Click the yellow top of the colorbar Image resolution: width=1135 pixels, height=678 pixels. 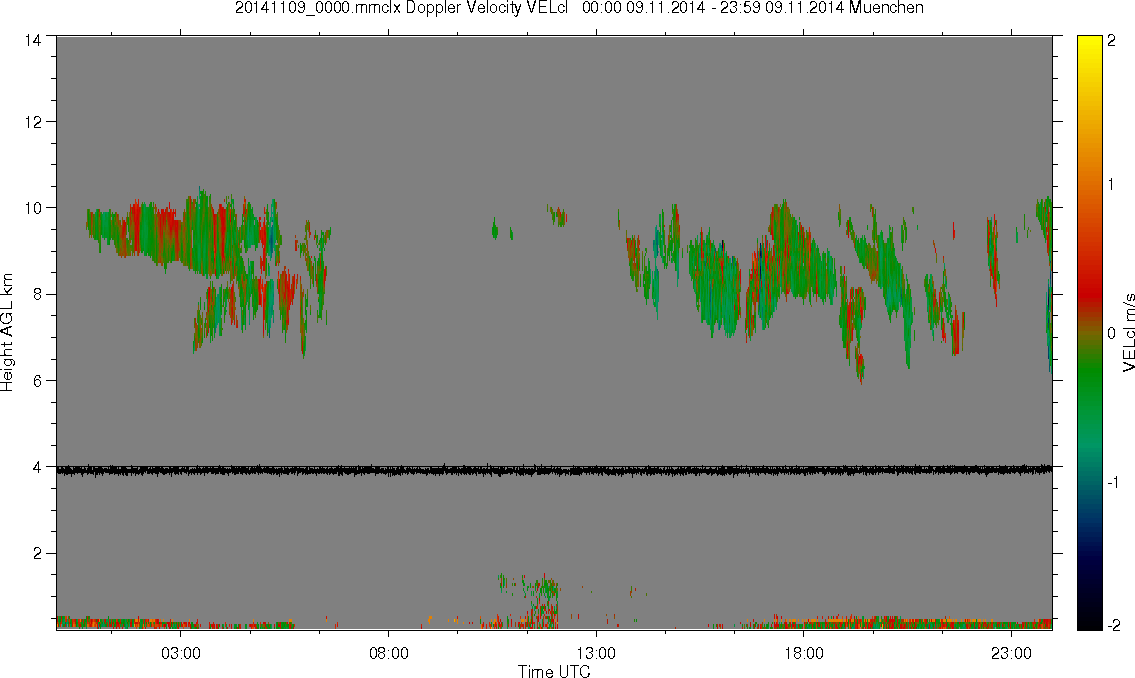(1089, 43)
